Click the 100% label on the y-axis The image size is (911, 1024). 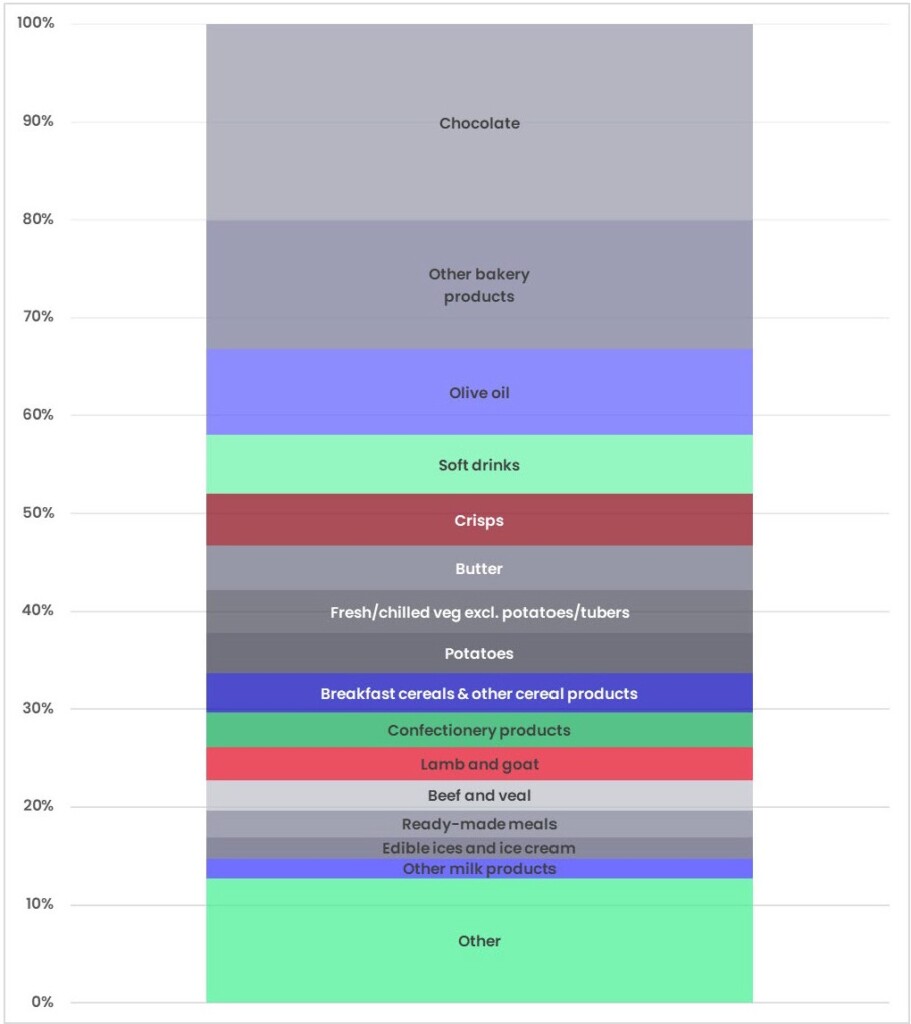[x=35, y=22]
